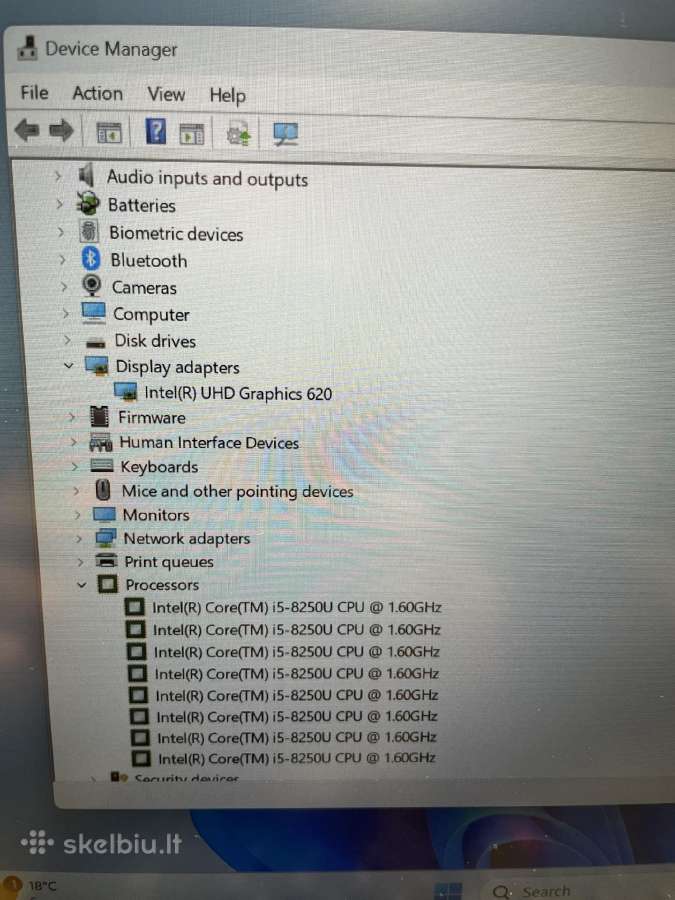This screenshot has width=675, height=900.
Task: Click the Batteries category icon
Action: (x=88, y=203)
